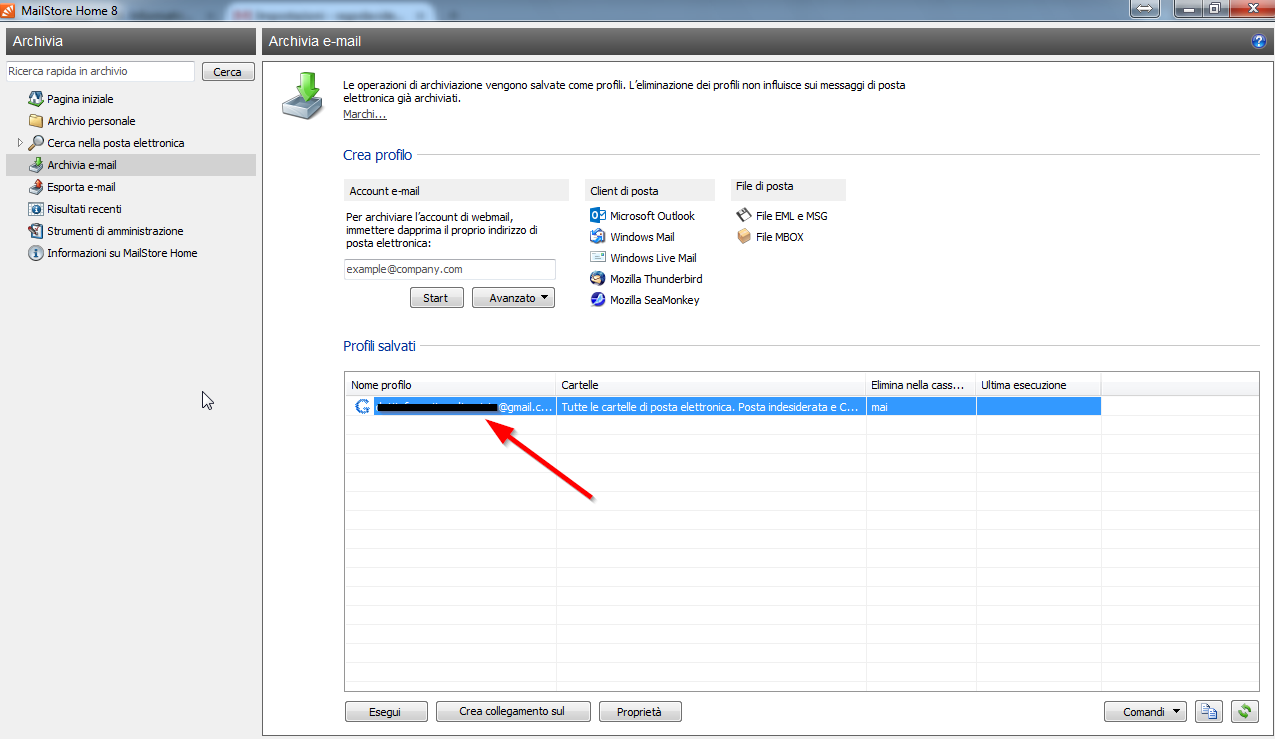The width and height of the screenshot is (1275, 739).
Task: Focus the Ricerca rapida in archivio field
Action: 100,72
